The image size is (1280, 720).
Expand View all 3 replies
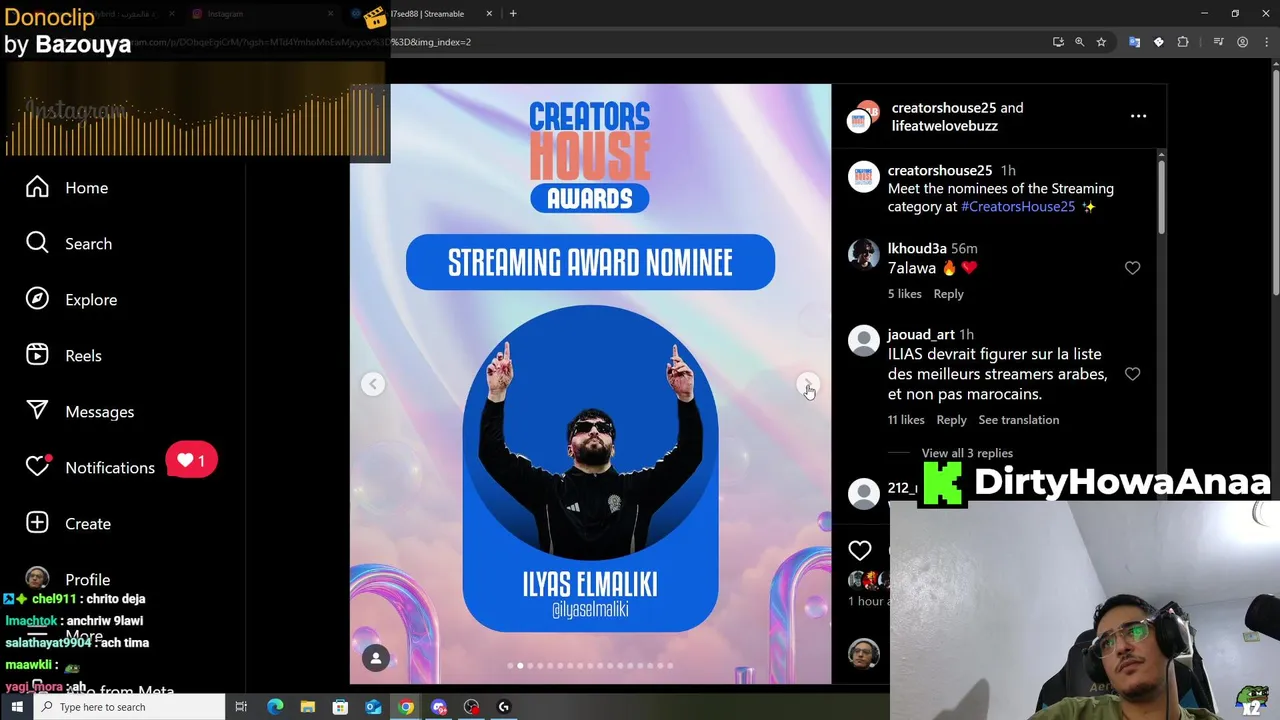pos(967,453)
